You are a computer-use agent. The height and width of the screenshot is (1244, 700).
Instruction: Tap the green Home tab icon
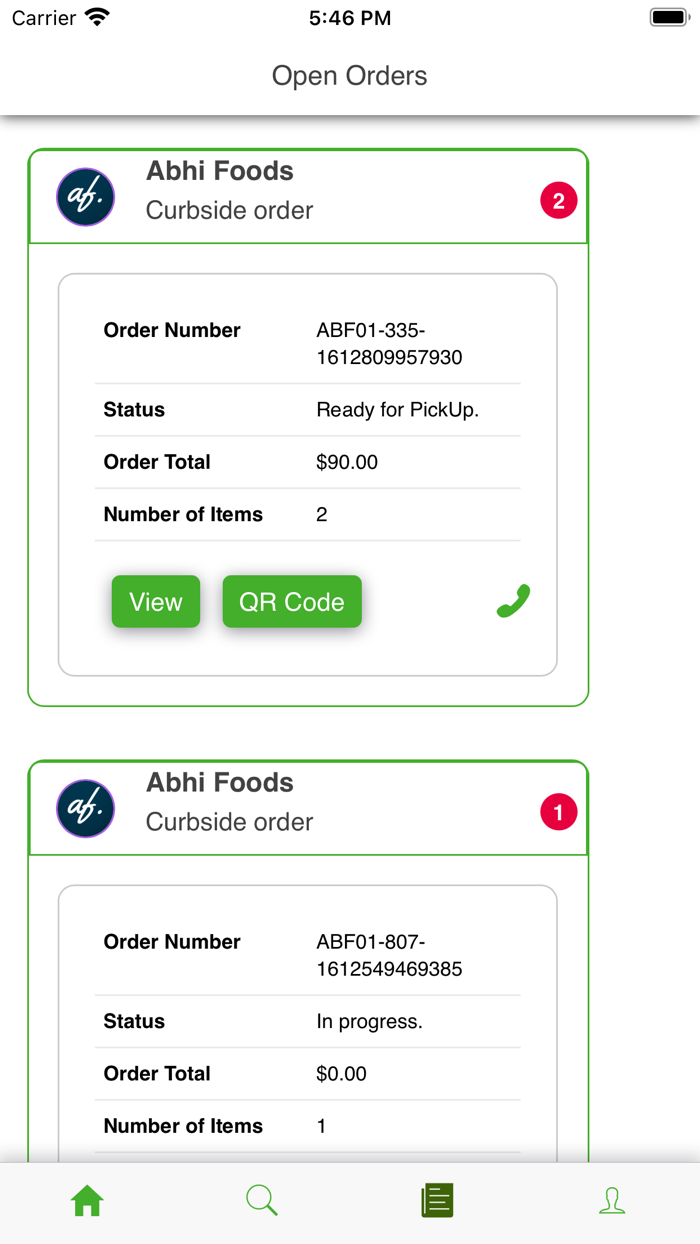click(87, 1200)
